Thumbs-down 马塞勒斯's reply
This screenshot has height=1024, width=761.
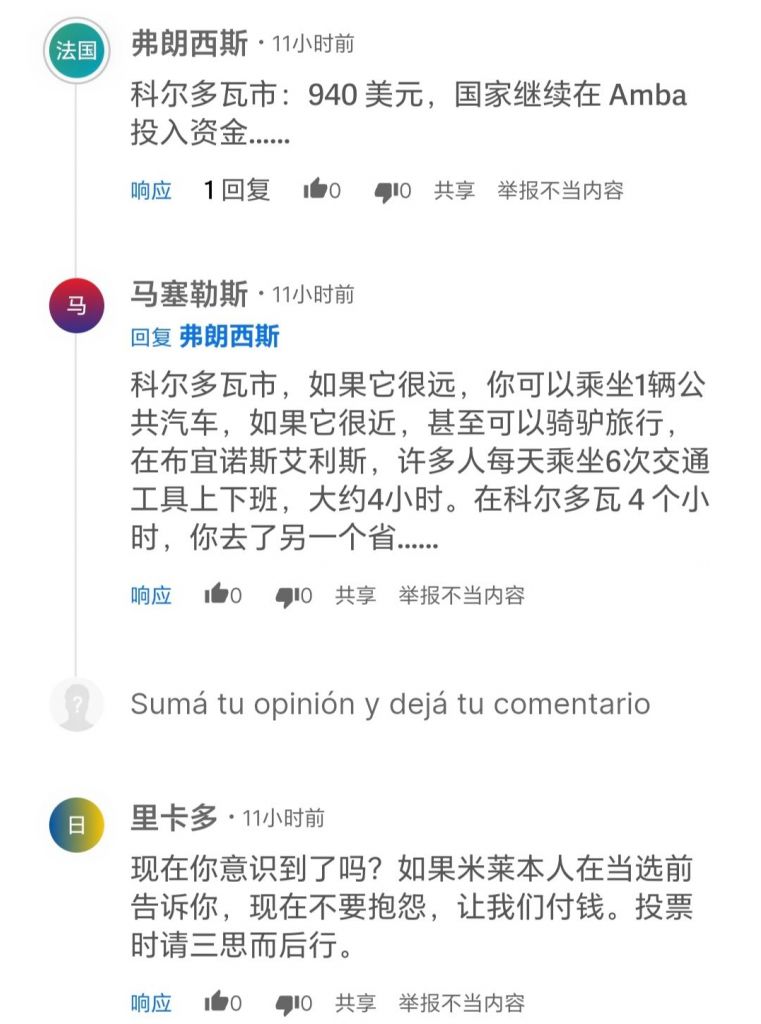click(x=287, y=596)
